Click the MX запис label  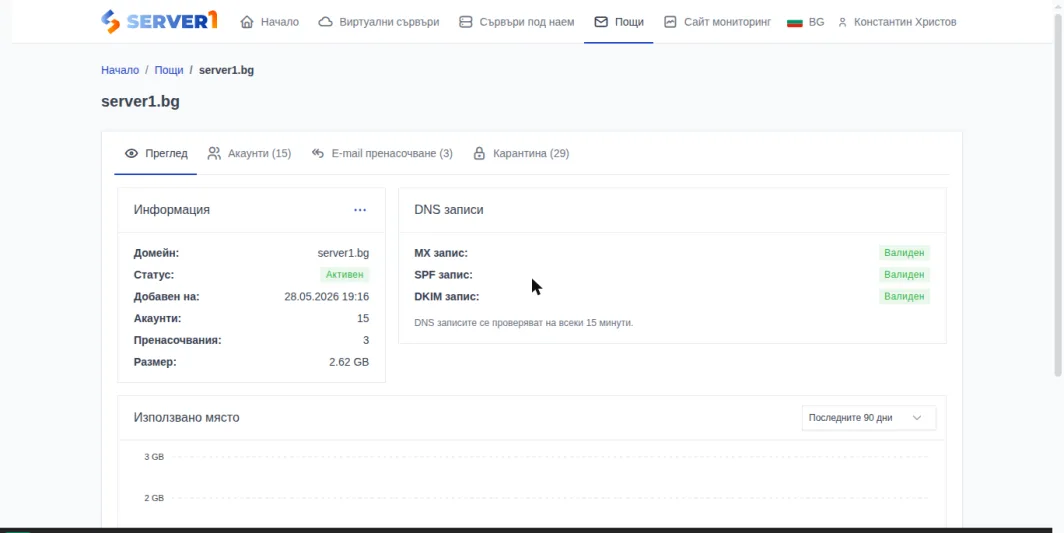[x=441, y=253]
